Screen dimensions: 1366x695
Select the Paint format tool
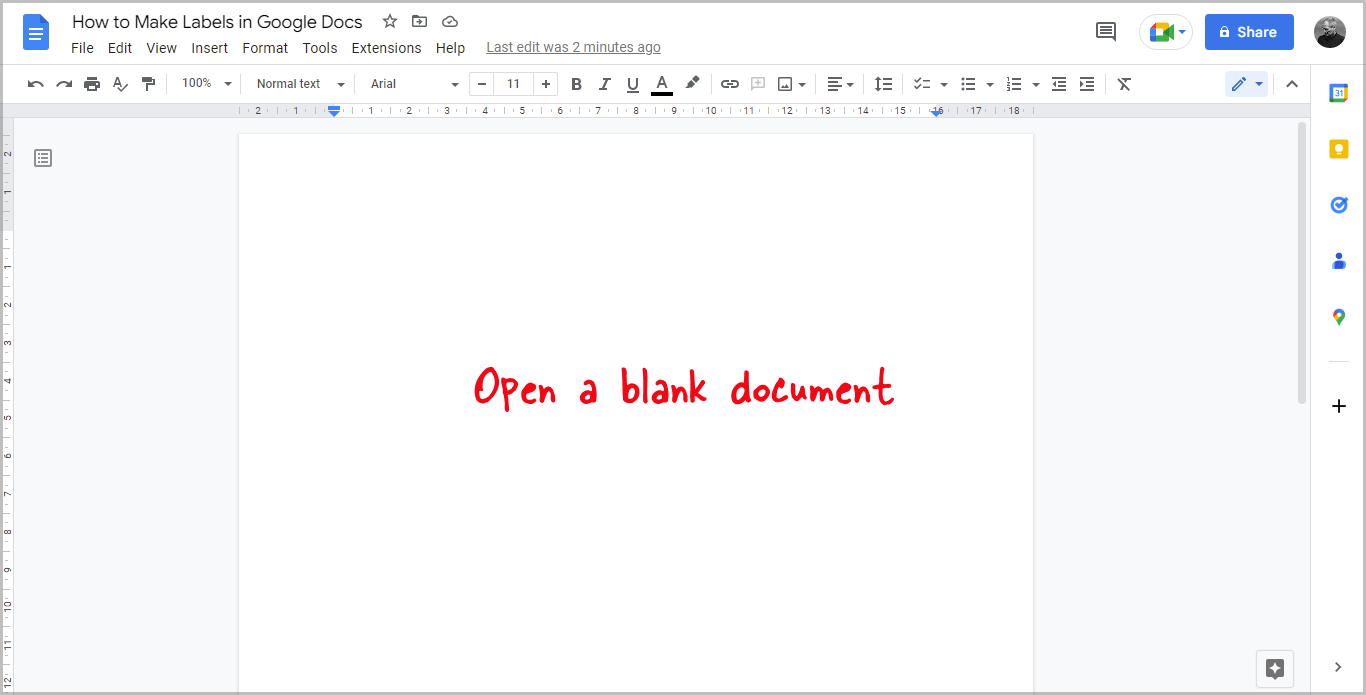coord(148,84)
